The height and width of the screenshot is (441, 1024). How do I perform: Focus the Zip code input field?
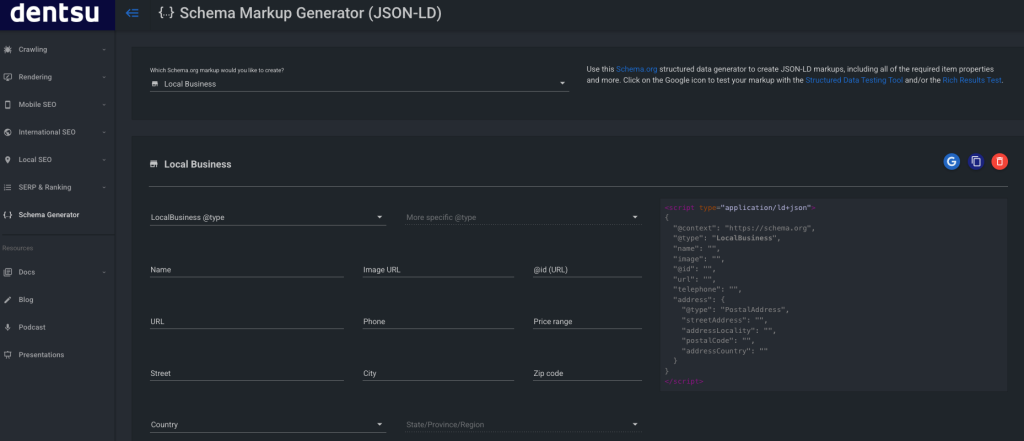588,374
